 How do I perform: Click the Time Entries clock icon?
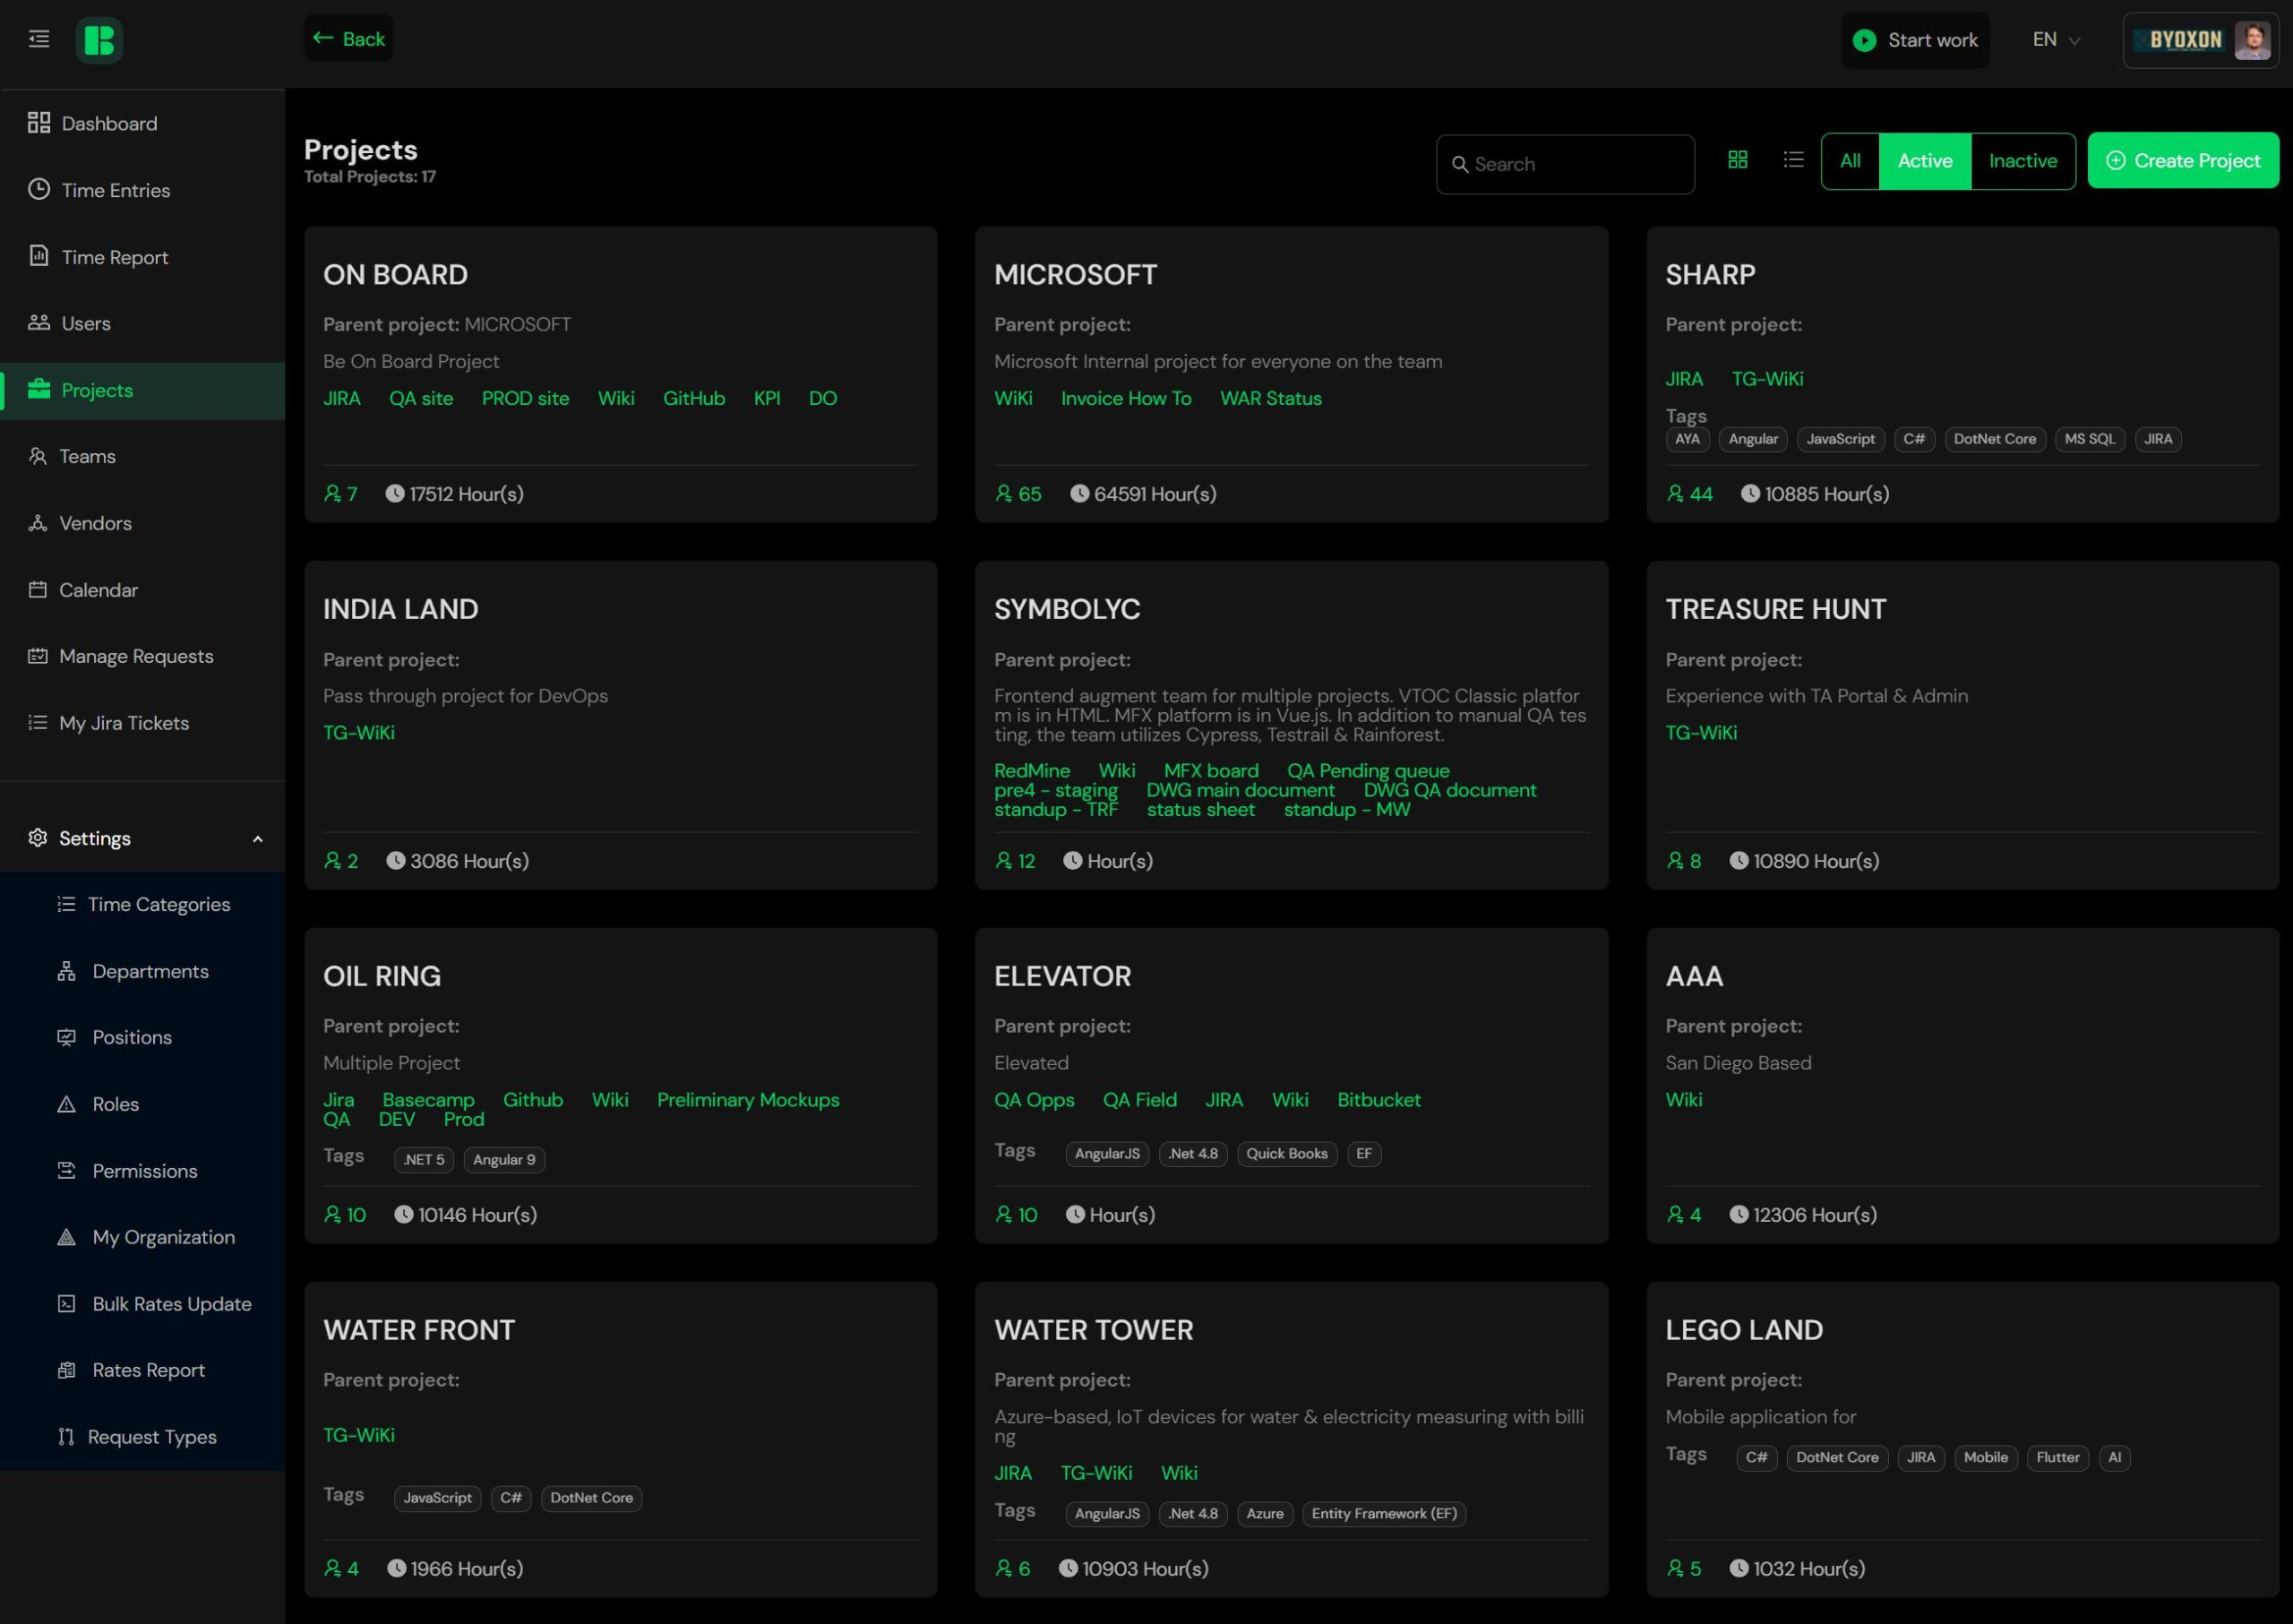tap(39, 189)
